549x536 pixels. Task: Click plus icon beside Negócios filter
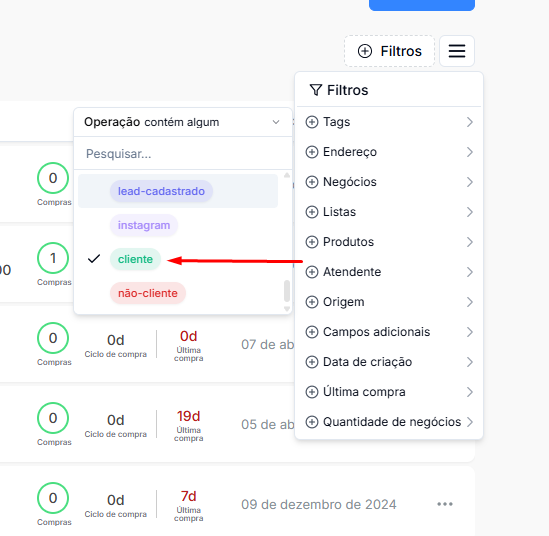tap(312, 182)
